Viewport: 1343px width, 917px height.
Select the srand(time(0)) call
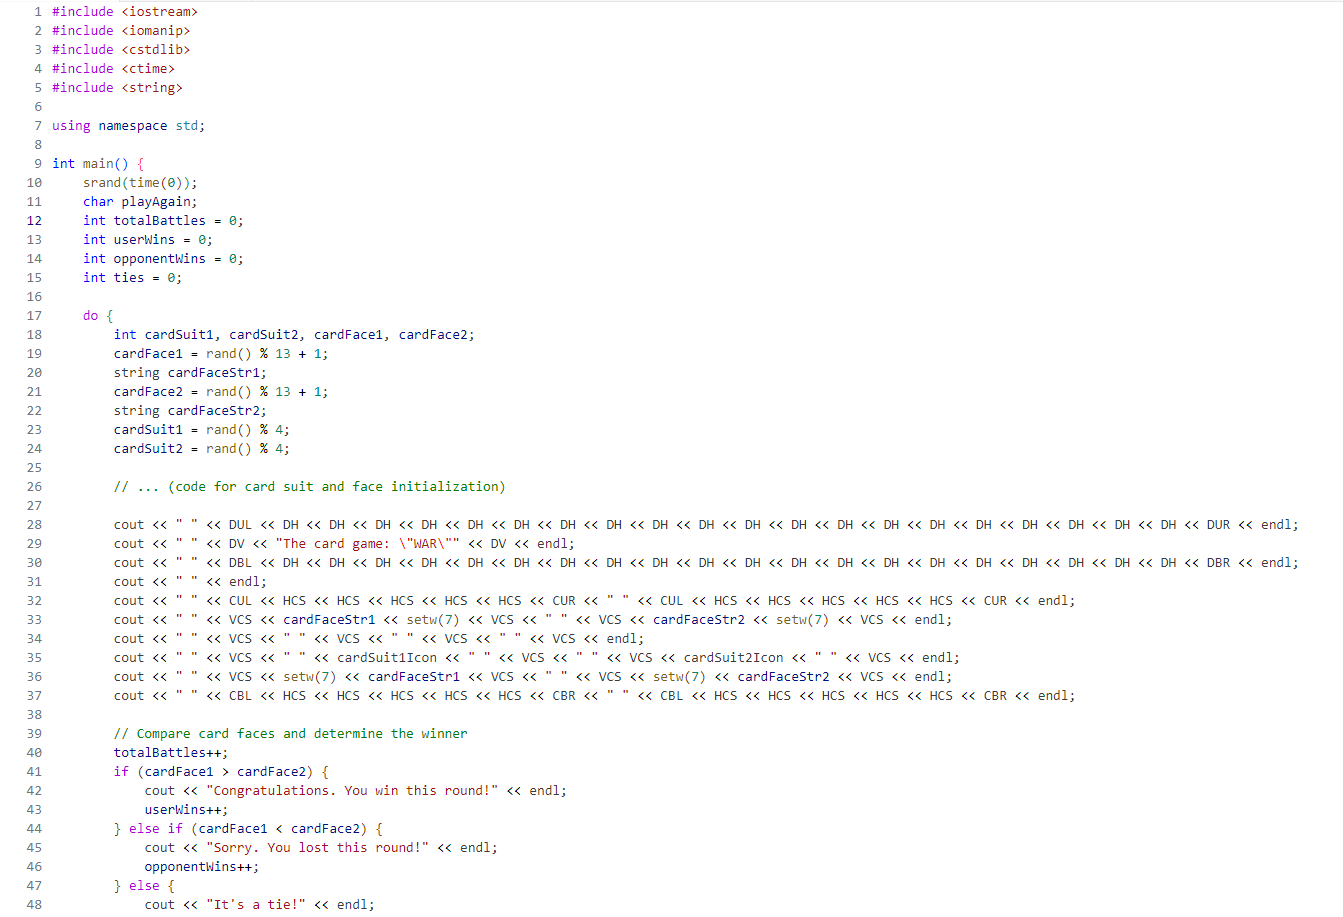139,182
